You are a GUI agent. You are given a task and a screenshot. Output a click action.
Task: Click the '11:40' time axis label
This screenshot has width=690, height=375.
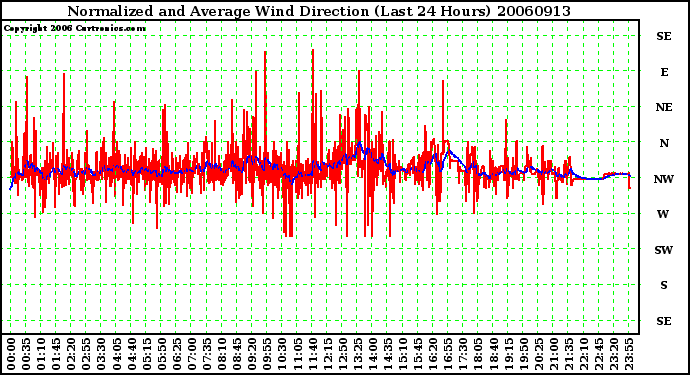(x=312, y=354)
